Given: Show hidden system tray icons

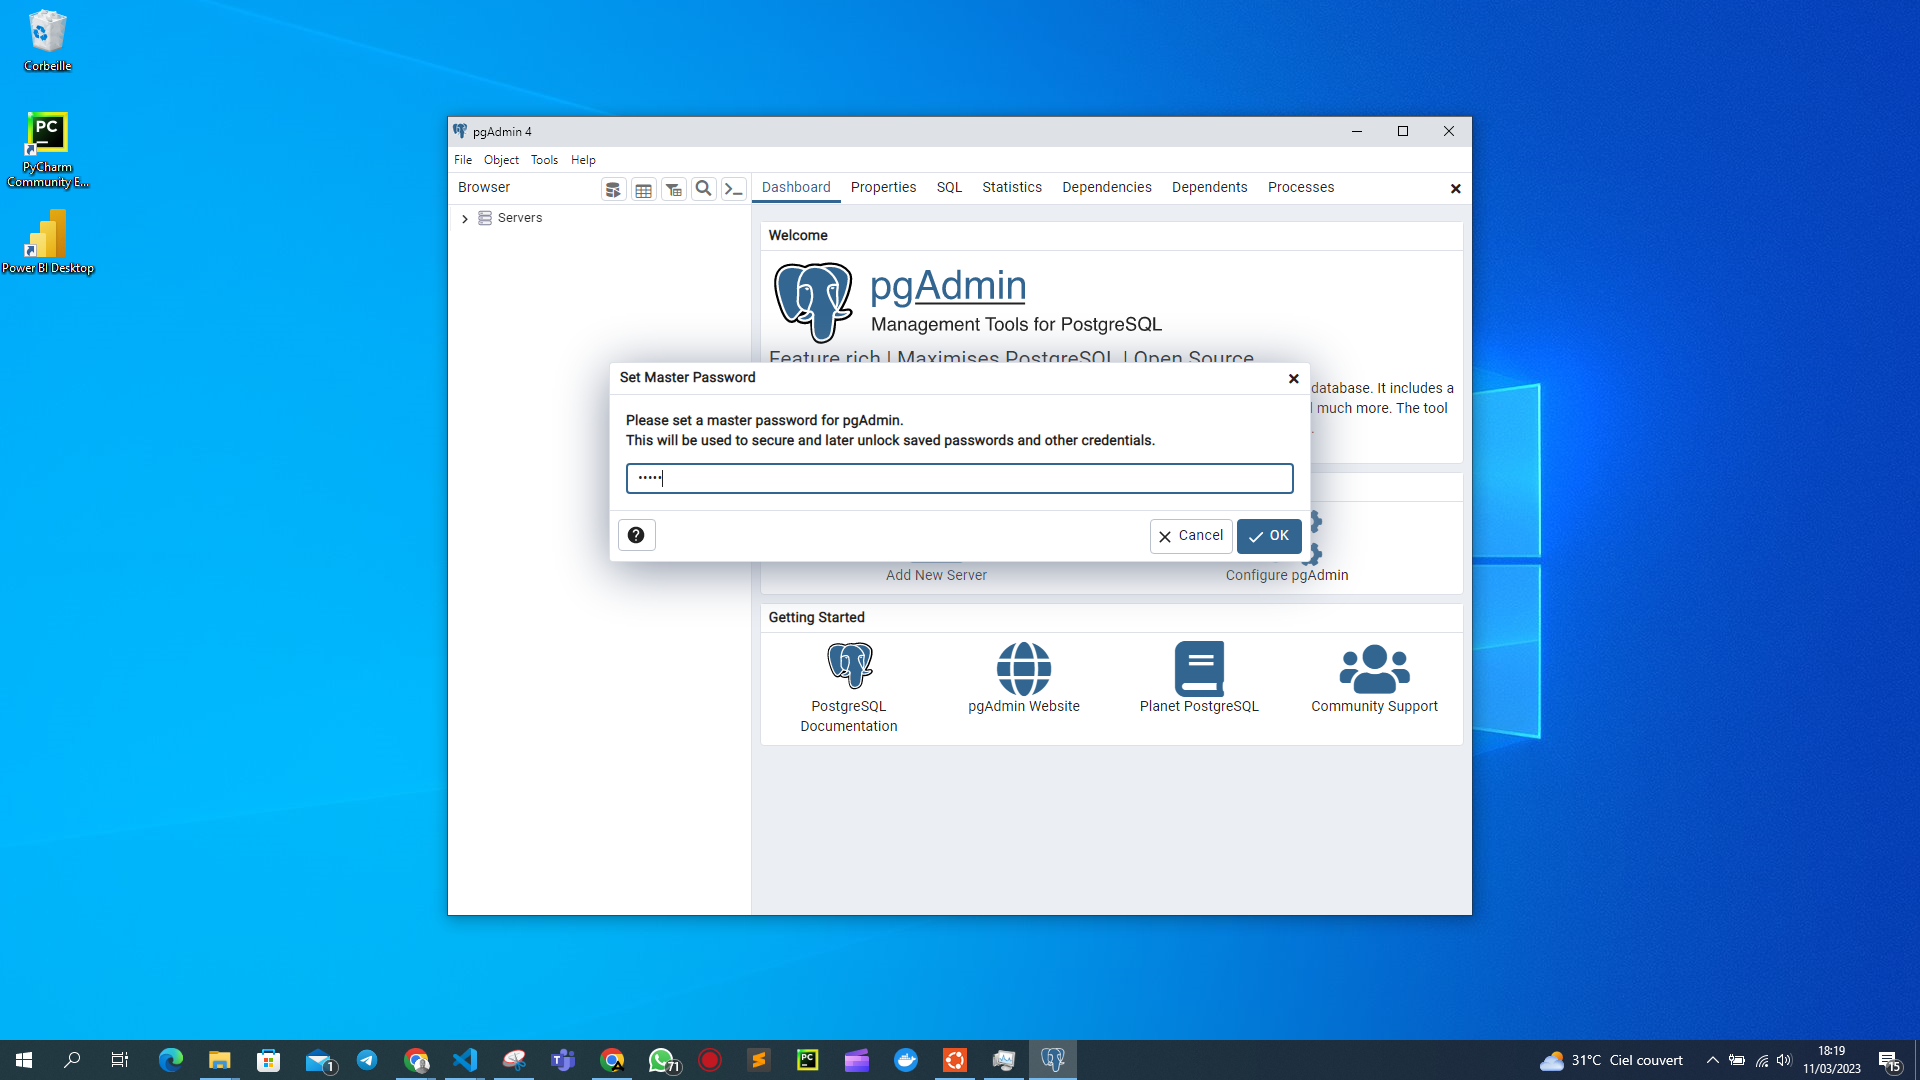Looking at the screenshot, I should coord(1712,1060).
